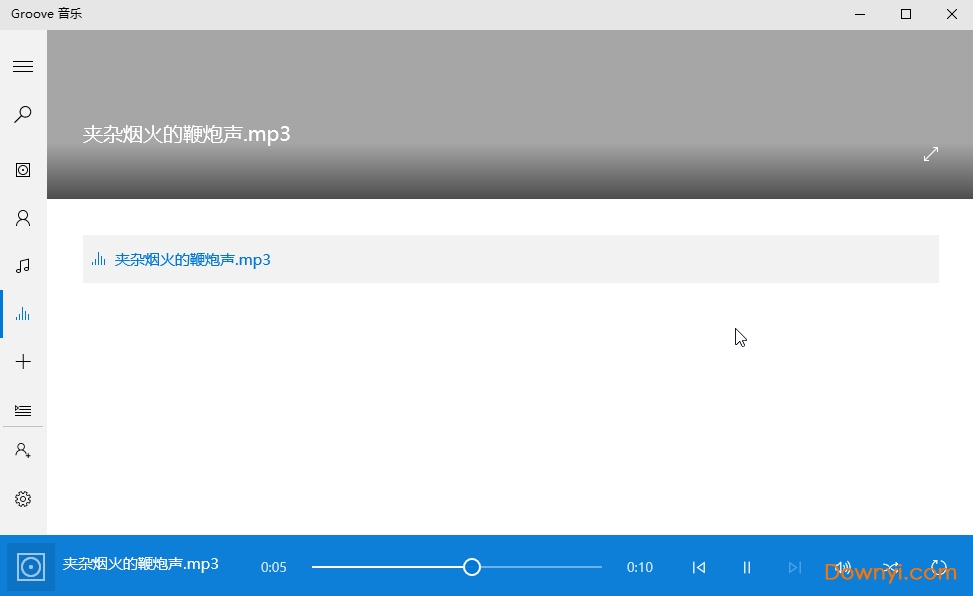This screenshot has width=973, height=596.
Task: Select the Albums section icon
Action: point(22,169)
